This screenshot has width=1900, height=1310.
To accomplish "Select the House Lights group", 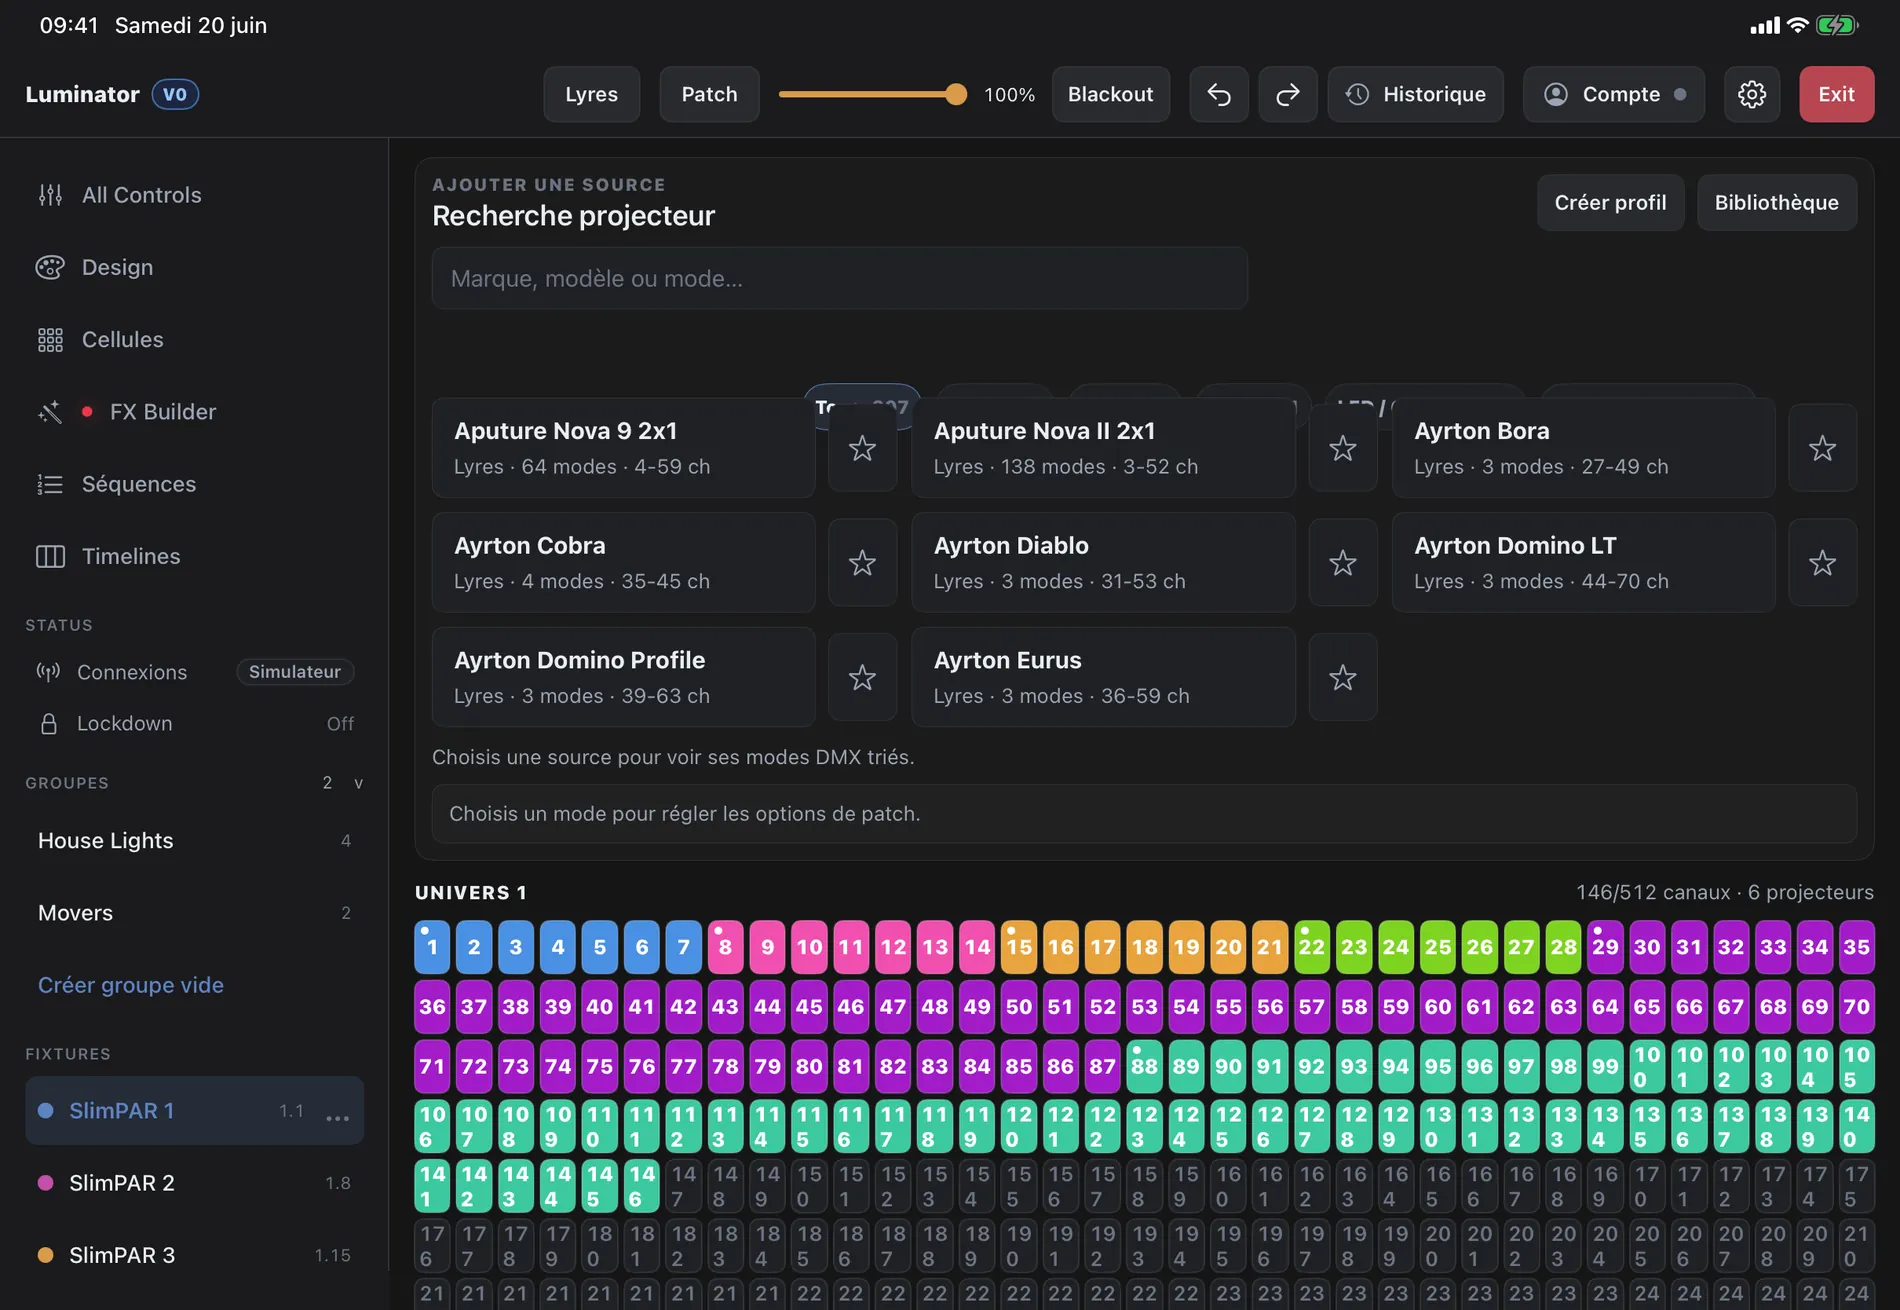I will (x=194, y=841).
